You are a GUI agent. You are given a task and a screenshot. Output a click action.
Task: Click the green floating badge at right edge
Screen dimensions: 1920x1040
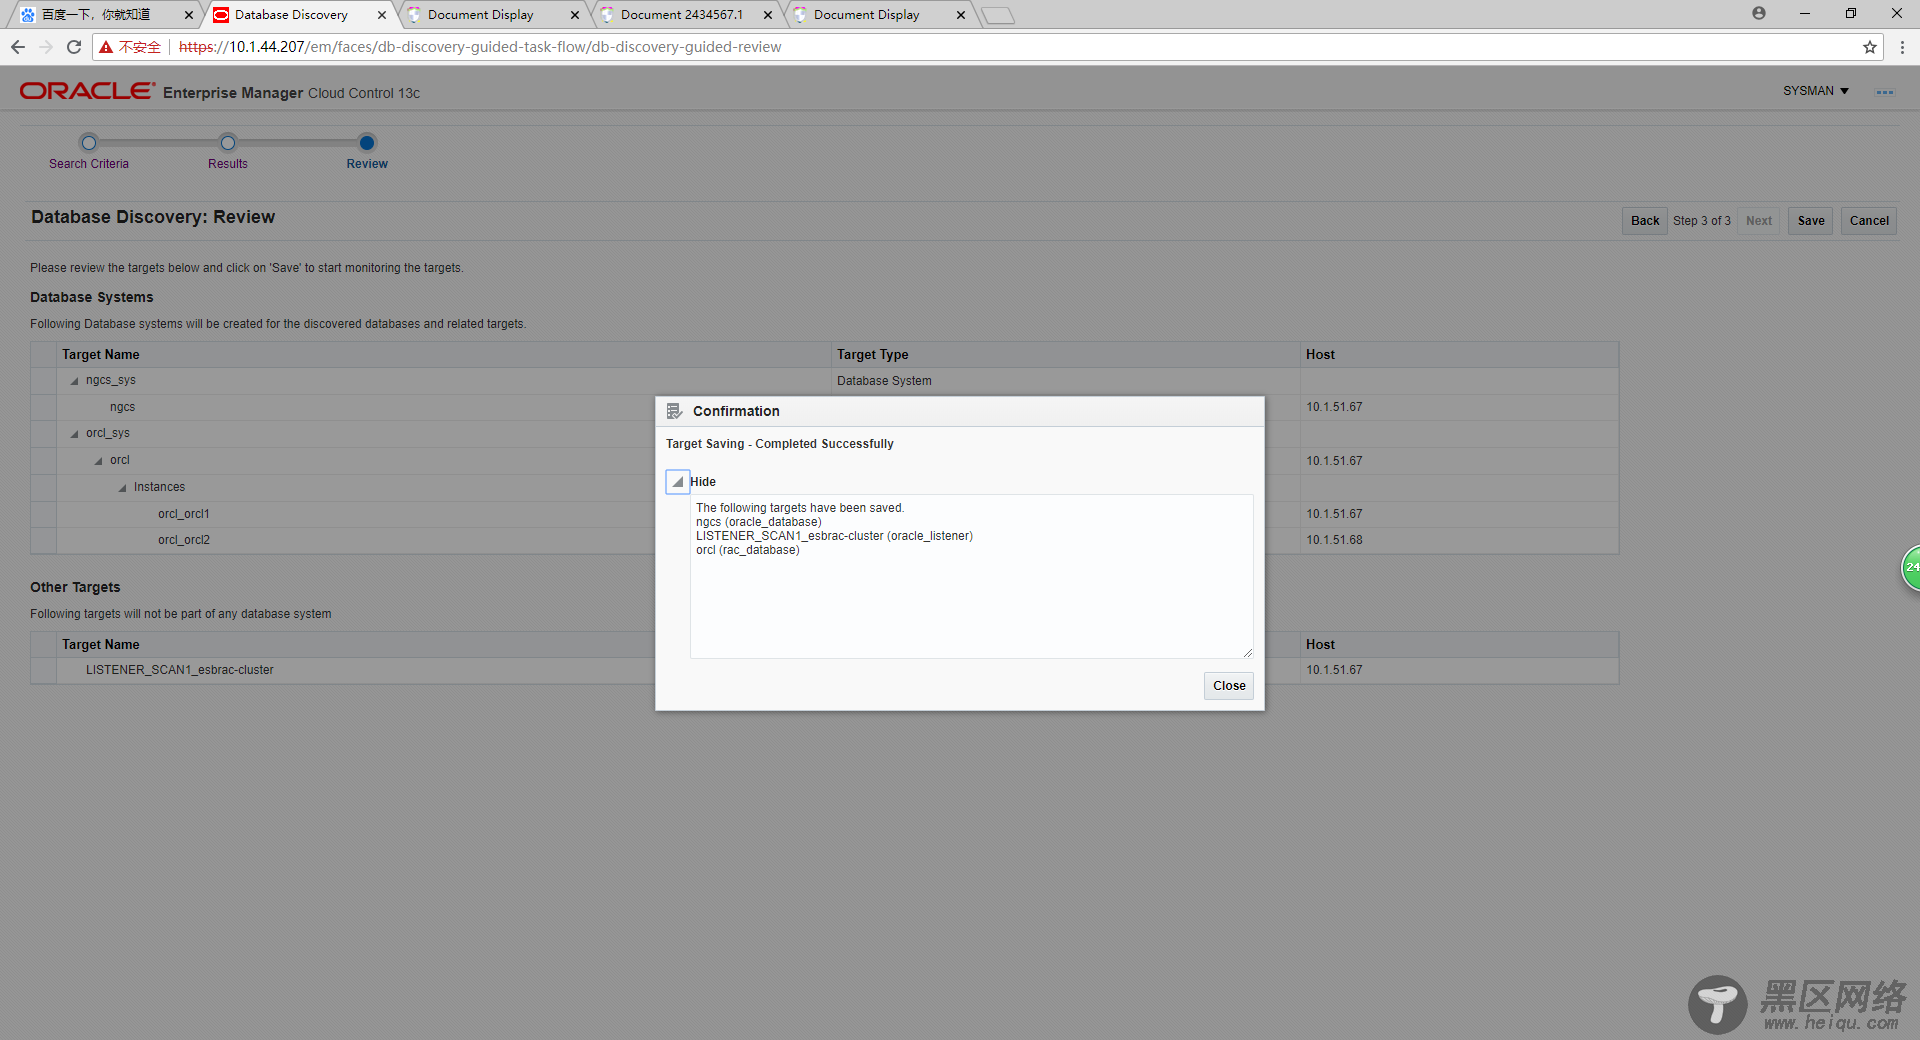[1911, 567]
